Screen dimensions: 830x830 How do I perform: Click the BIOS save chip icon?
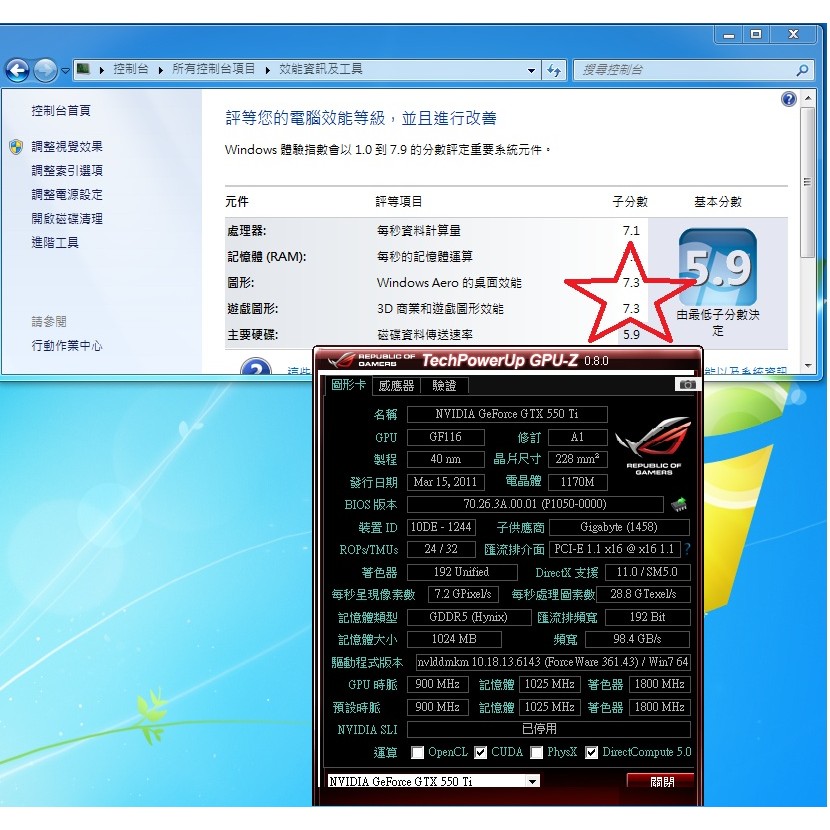coord(679,504)
